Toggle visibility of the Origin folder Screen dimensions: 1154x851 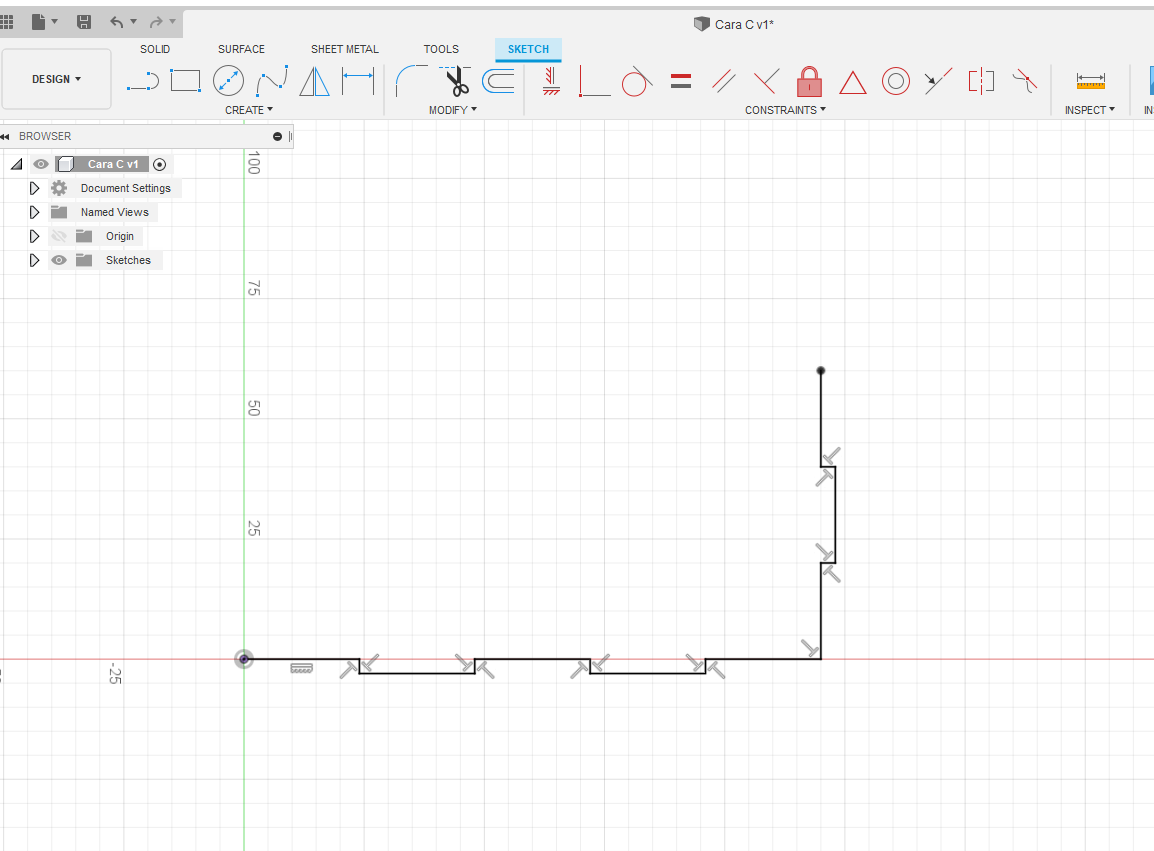59,236
